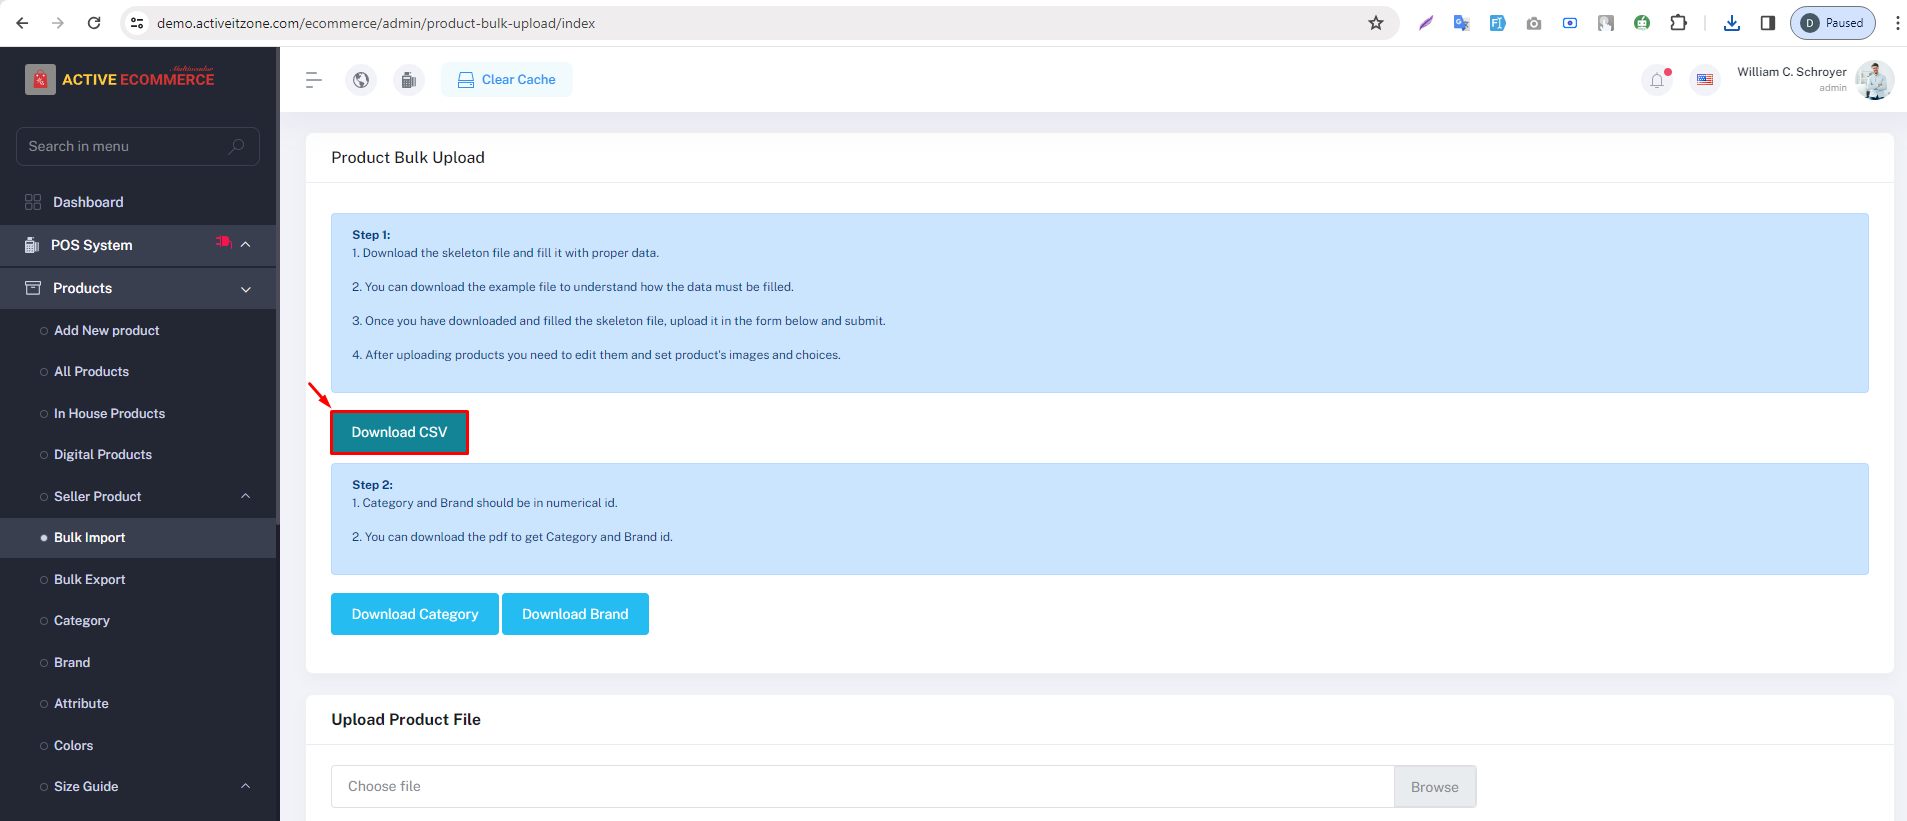This screenshot has height=821, width=1907.
Task: Click the Products box icon in sidebar
Action: 33,288
